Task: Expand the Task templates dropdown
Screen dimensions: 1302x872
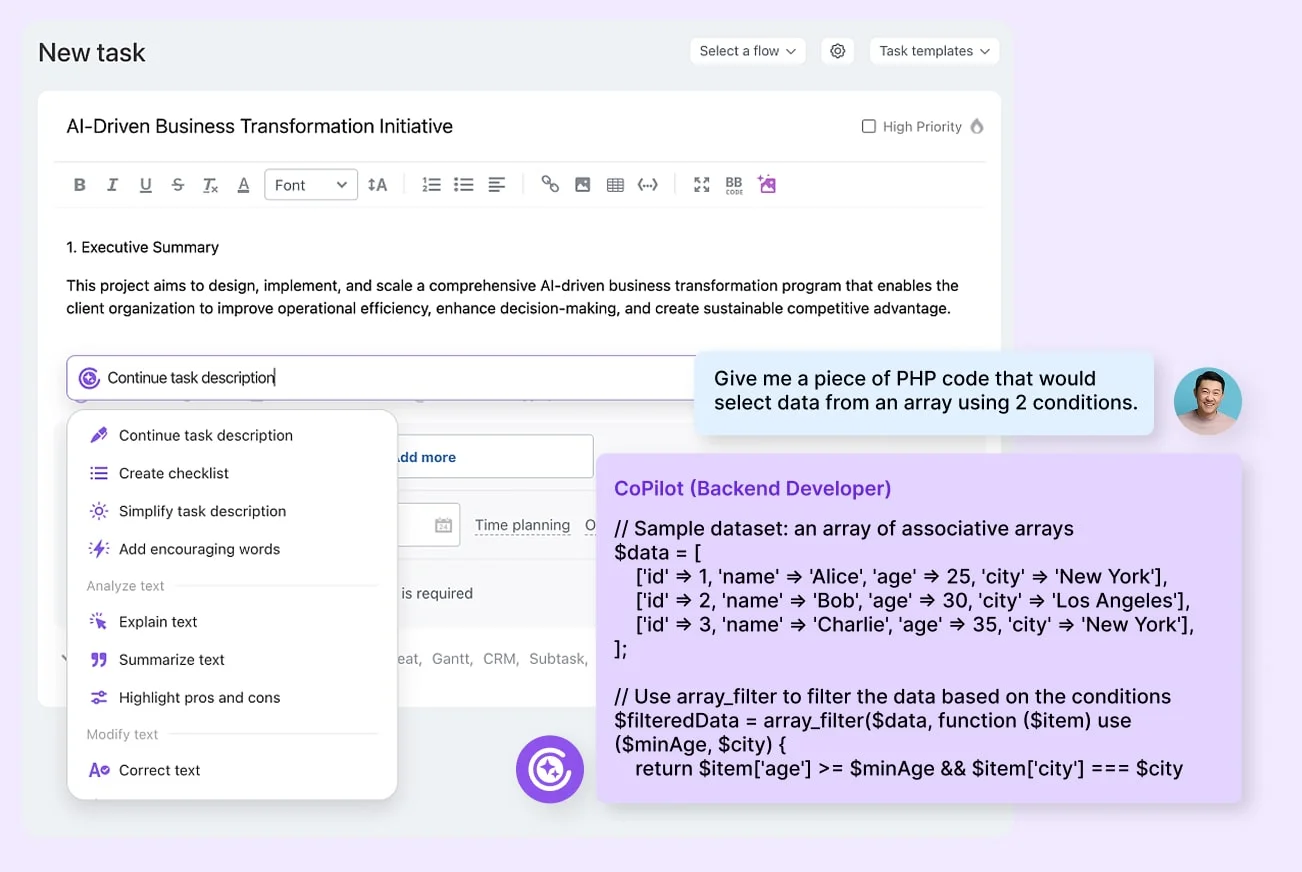Action: tap(934, 51)
